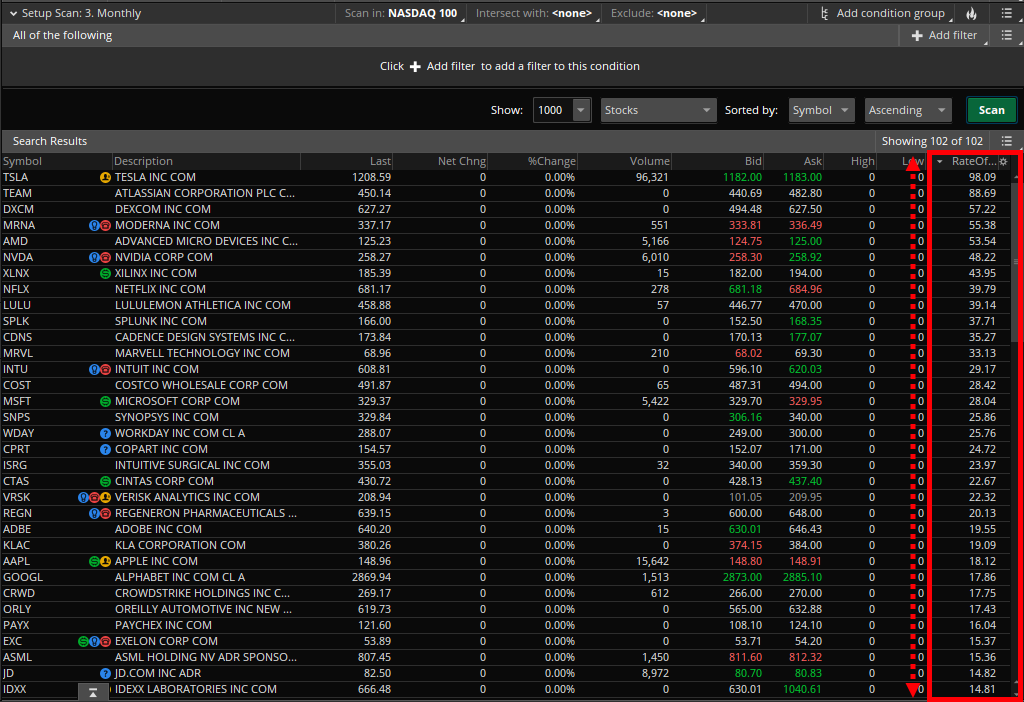Click the blue question mark icon beside WDAY
Screen dimensions: 1024x702
point(105,433)
